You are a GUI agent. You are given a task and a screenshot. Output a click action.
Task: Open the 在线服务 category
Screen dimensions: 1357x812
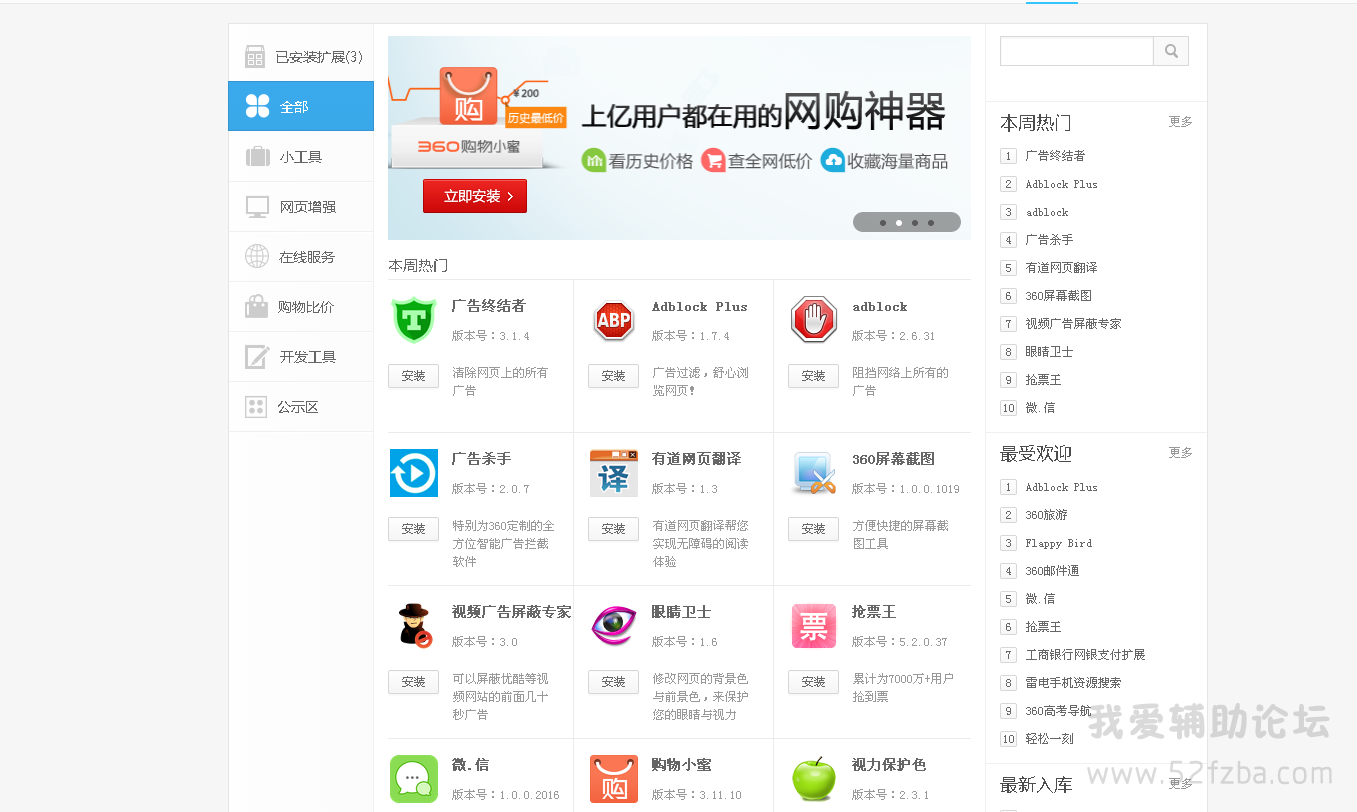[x=301, y=257]
